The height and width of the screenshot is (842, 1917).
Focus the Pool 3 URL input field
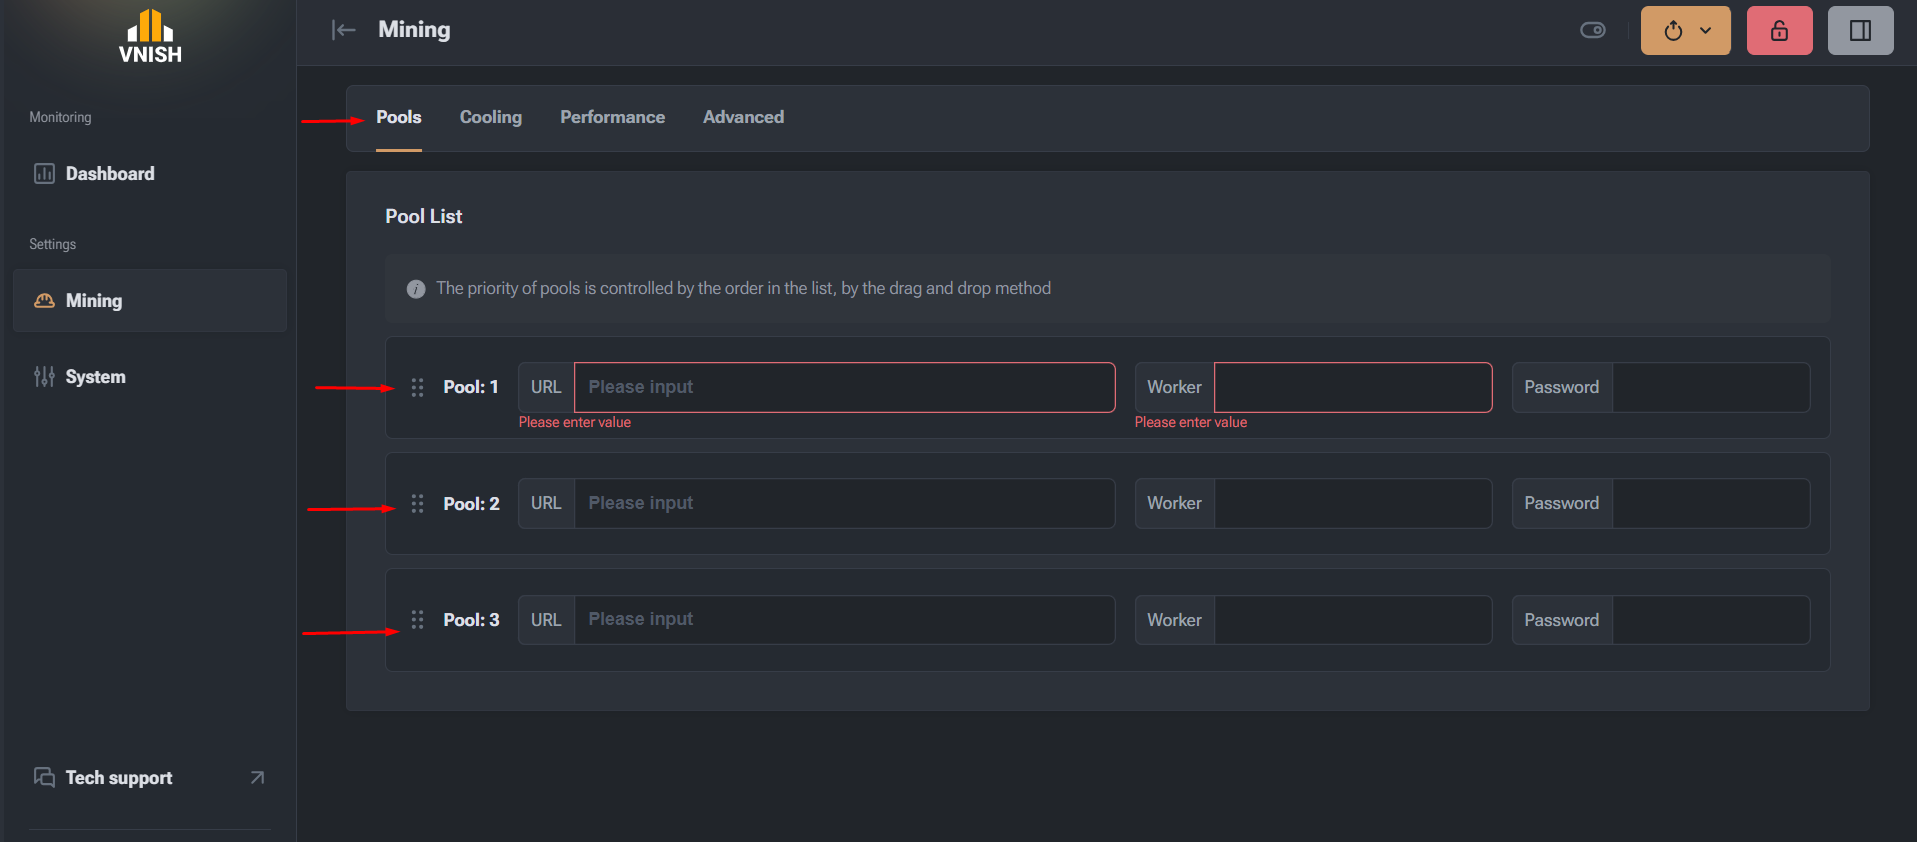[x=845, y=620]
